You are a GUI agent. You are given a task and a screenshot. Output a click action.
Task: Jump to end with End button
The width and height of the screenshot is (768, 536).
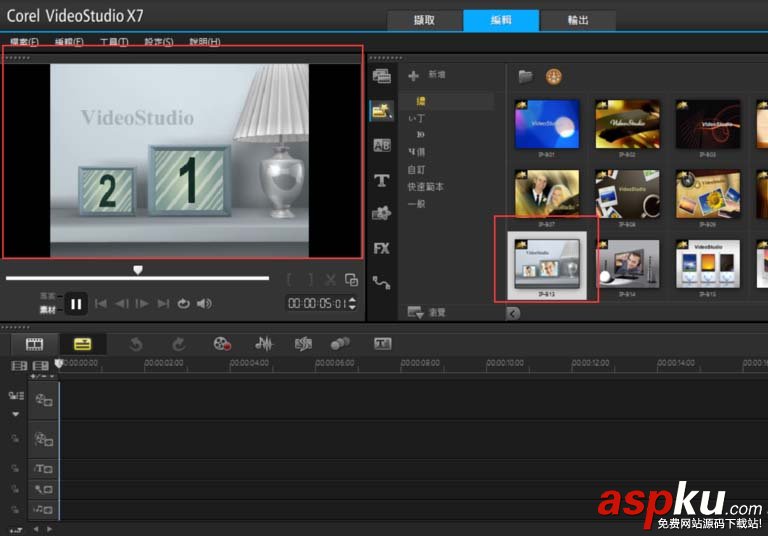click(163, 304)
